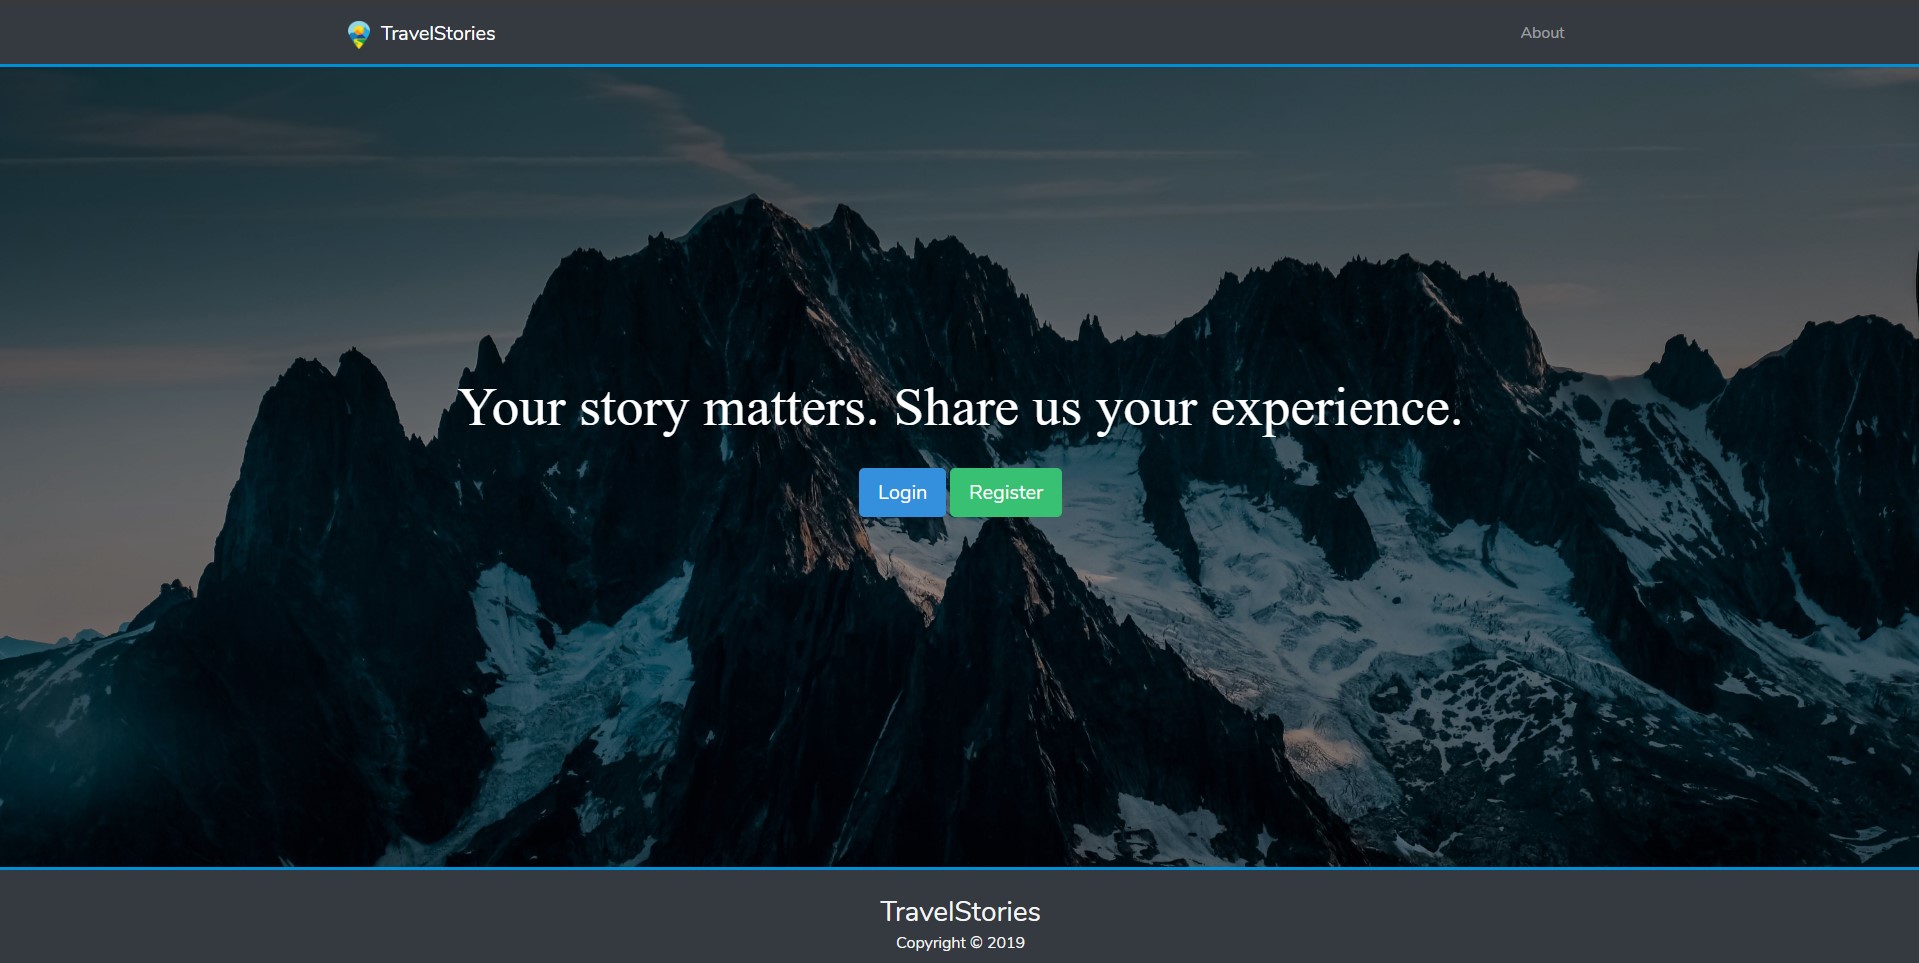Click the word "story" in the hero headline
1919x963 pixels.
pyautogui.click(x=633, y=408)
